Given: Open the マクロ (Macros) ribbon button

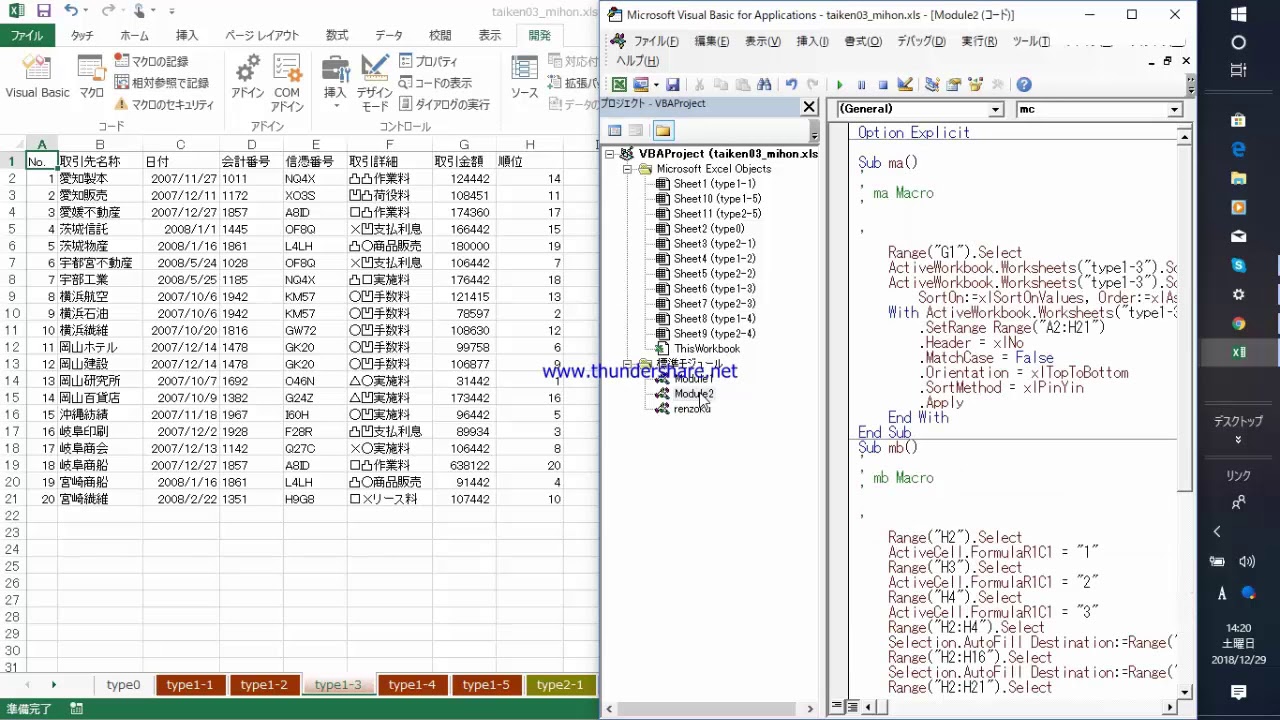Looking at the screenshot, I should [x=91, y=78].
